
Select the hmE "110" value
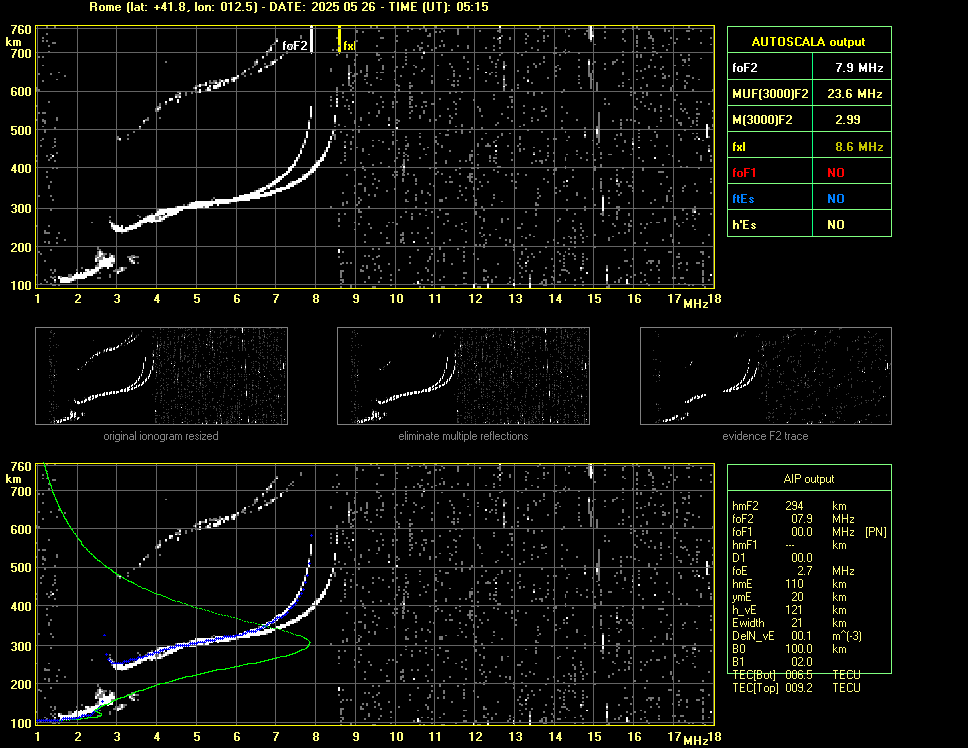point(794,584)
